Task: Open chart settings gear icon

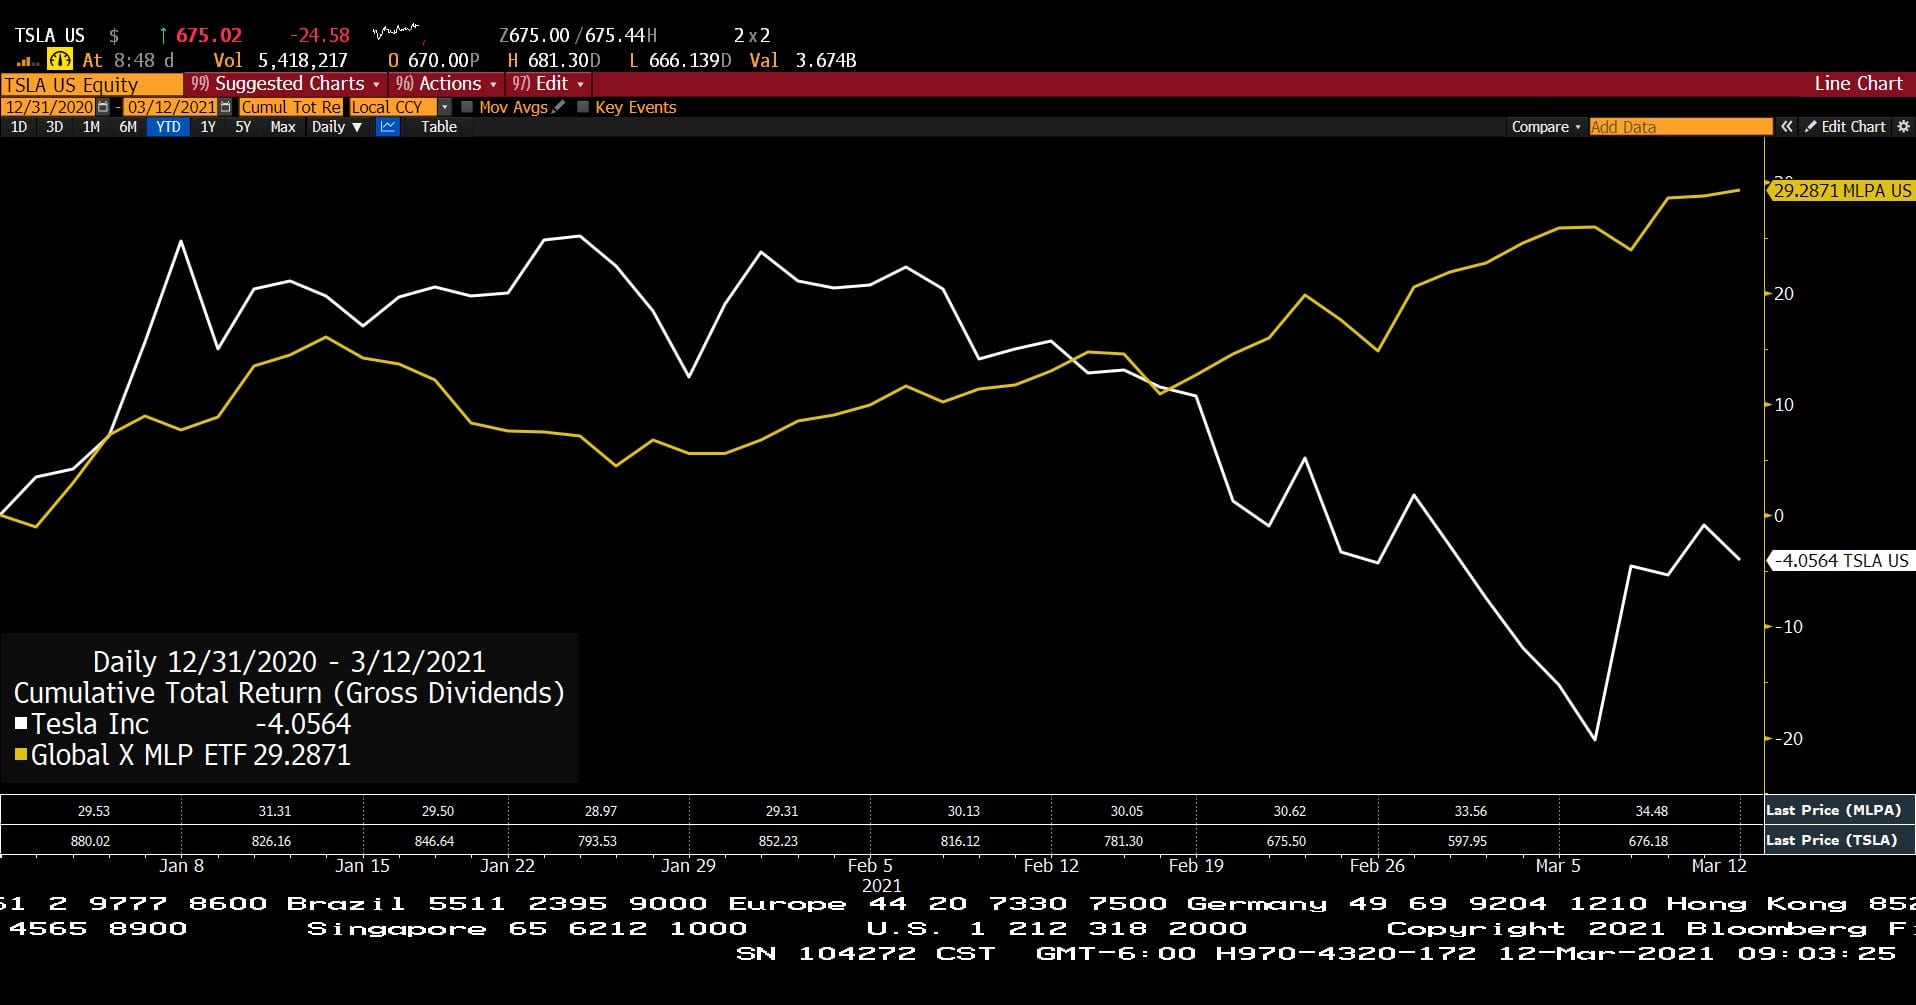Action: [x=1903, y=127]
